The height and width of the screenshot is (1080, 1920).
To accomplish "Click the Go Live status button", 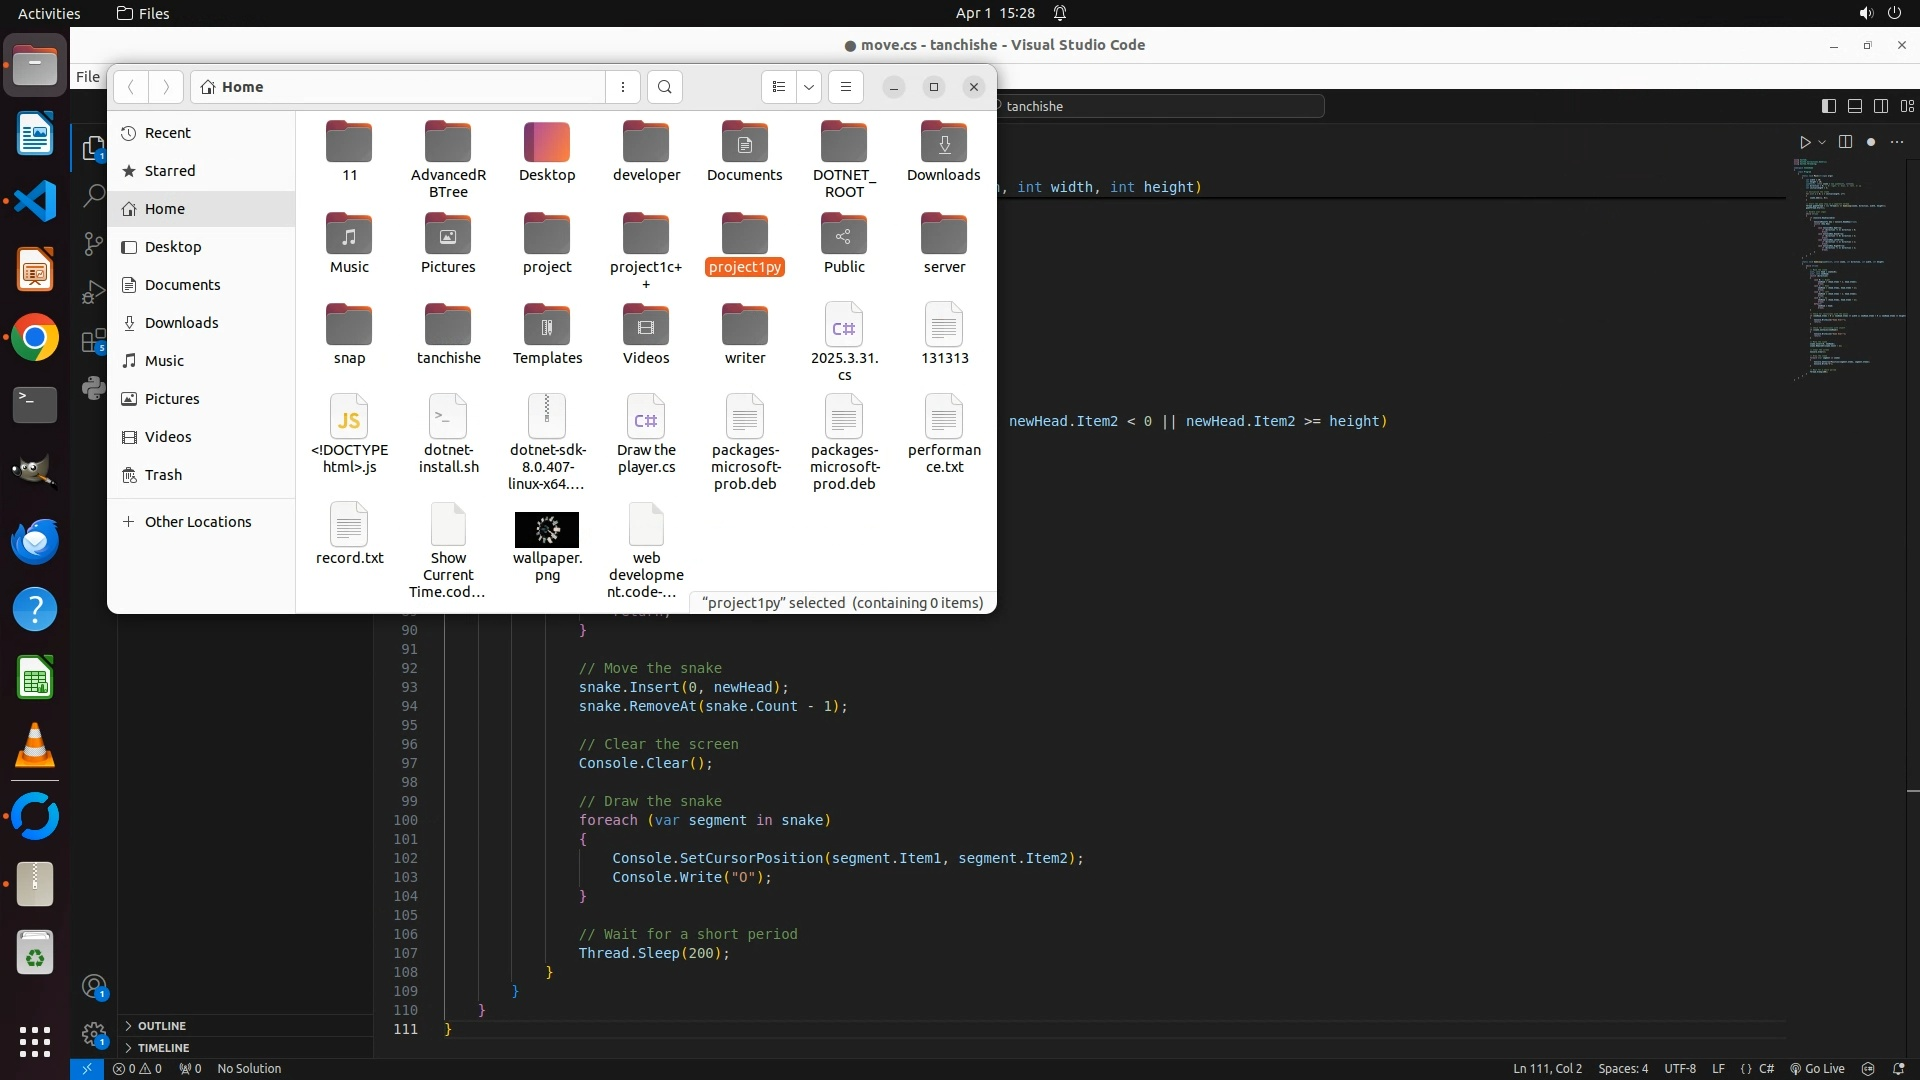I will pos(1817,1069).
